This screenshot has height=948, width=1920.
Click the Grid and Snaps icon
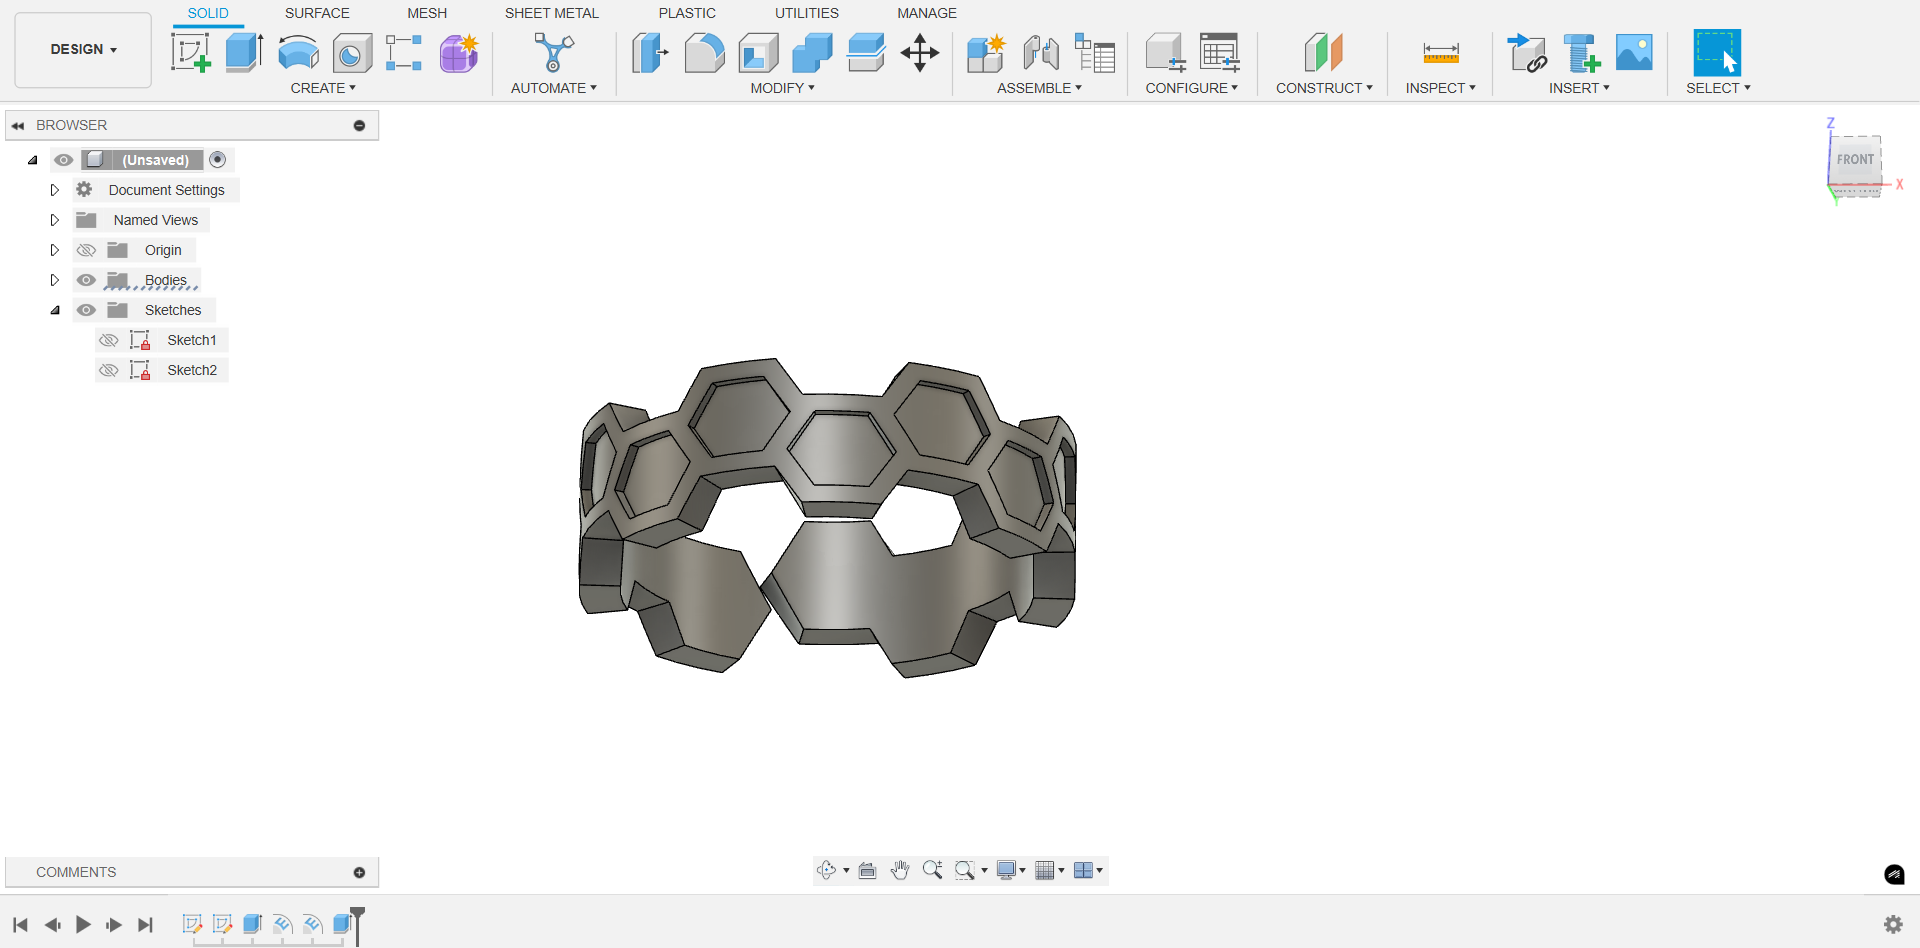(x=1045, y=870)
